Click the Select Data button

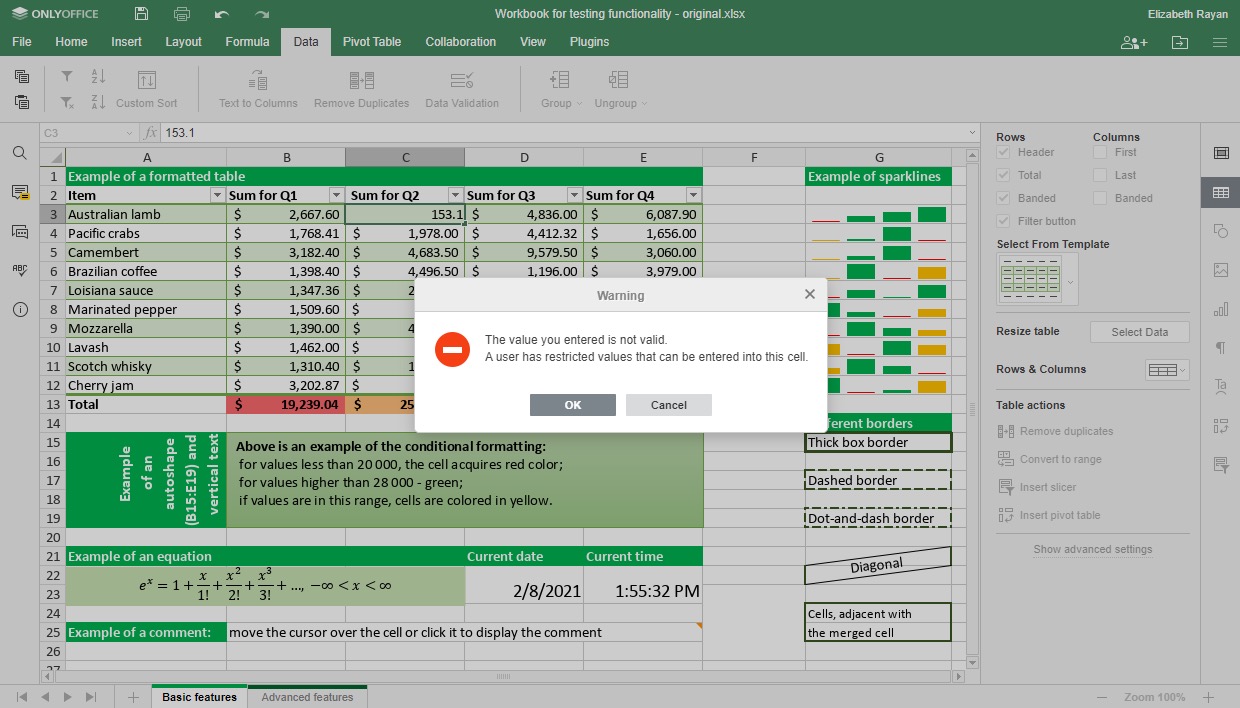[1139, 332]
